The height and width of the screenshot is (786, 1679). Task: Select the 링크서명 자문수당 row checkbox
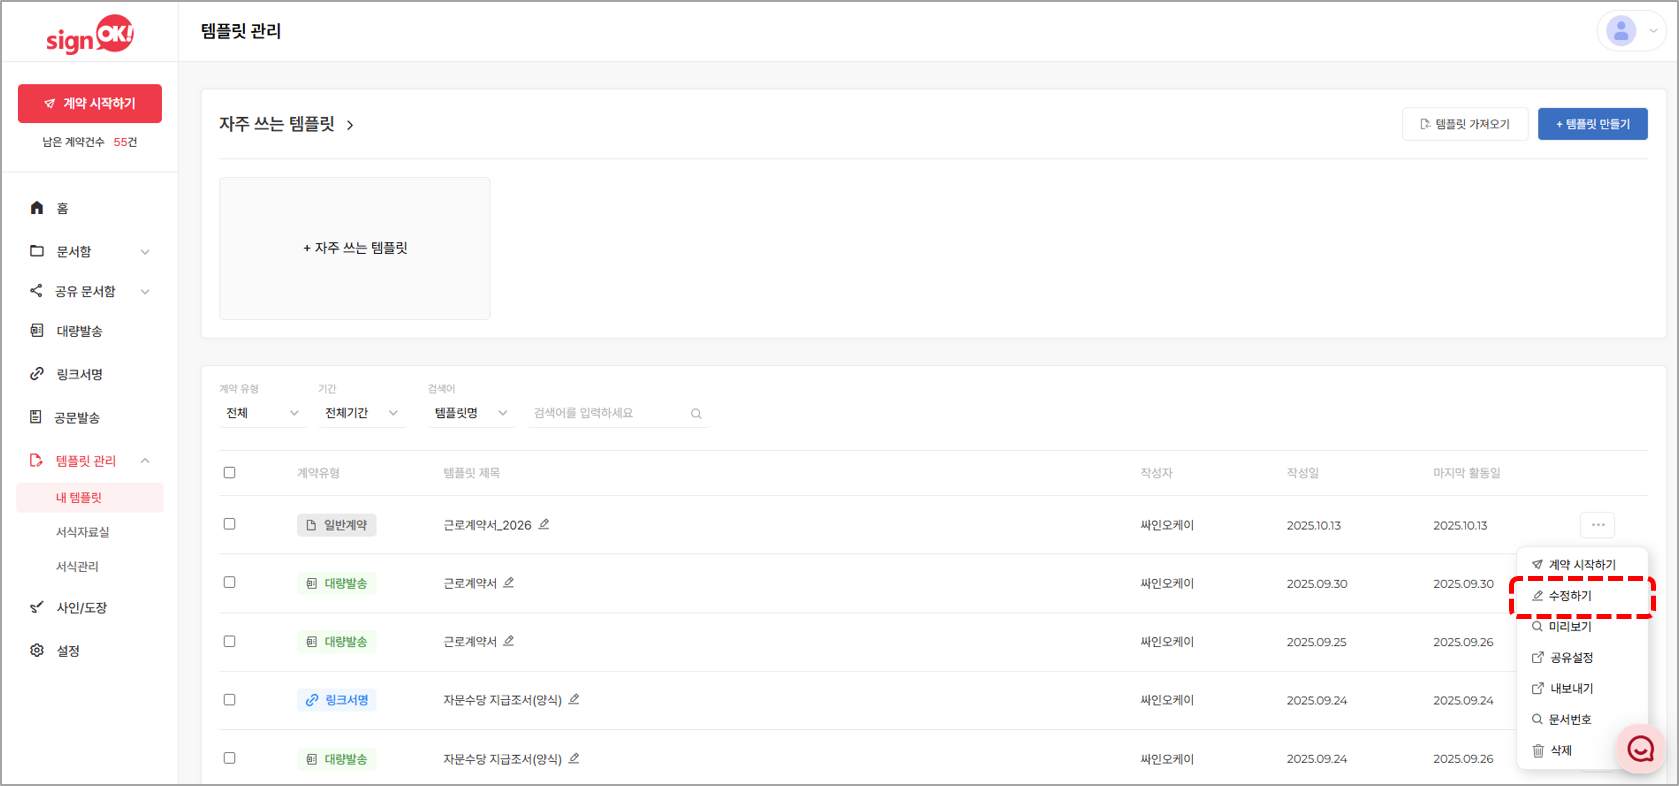[230, 700]
